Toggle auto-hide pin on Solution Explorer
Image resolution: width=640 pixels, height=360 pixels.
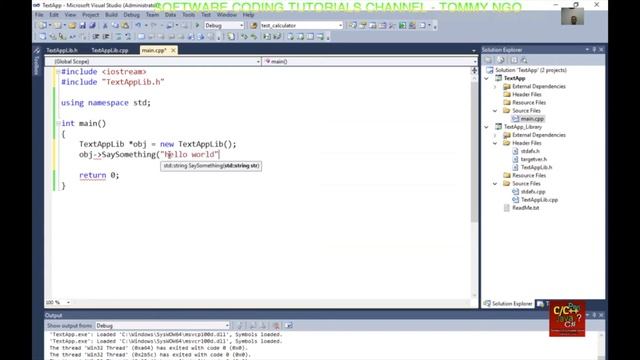pos(594,49)
